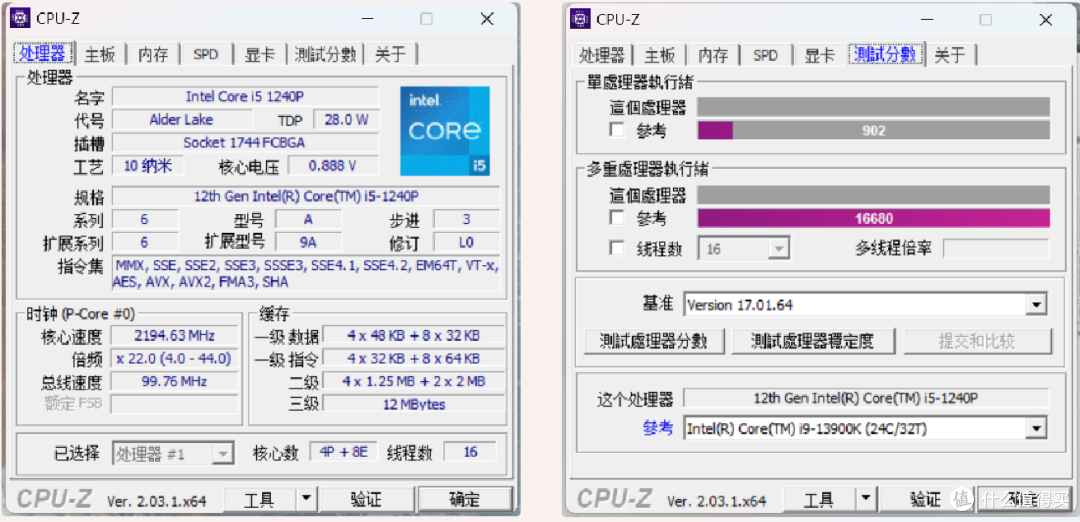Click the TDP value 28.0 W
The width and height of the screenshot is (1080, 522).
[x=346, y=119]
